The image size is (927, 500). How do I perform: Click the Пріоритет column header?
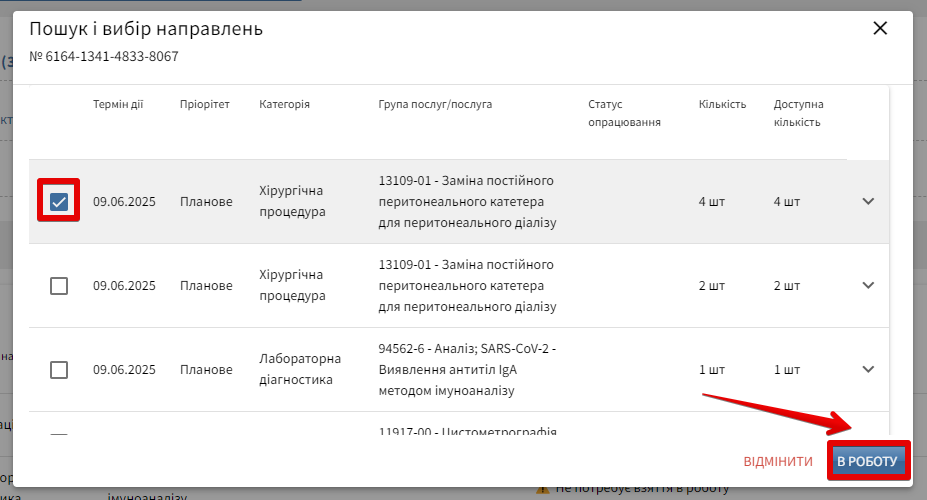pos(204,104)
